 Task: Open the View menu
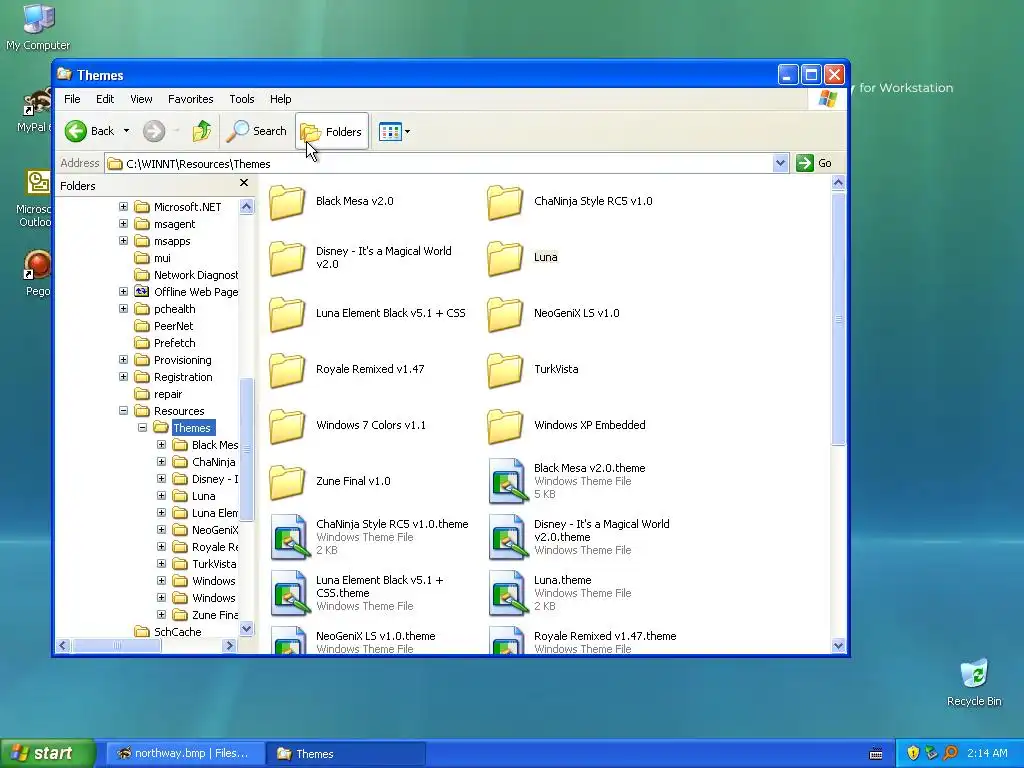[141, 99]
